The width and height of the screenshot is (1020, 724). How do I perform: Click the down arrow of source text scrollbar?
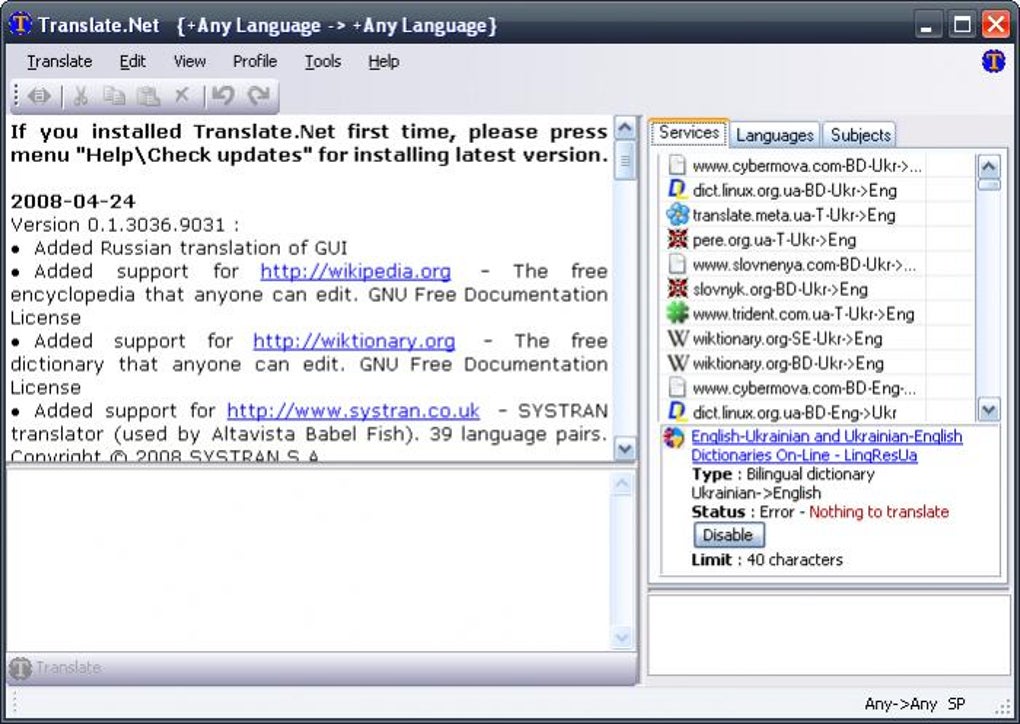(x=625, y=449)
